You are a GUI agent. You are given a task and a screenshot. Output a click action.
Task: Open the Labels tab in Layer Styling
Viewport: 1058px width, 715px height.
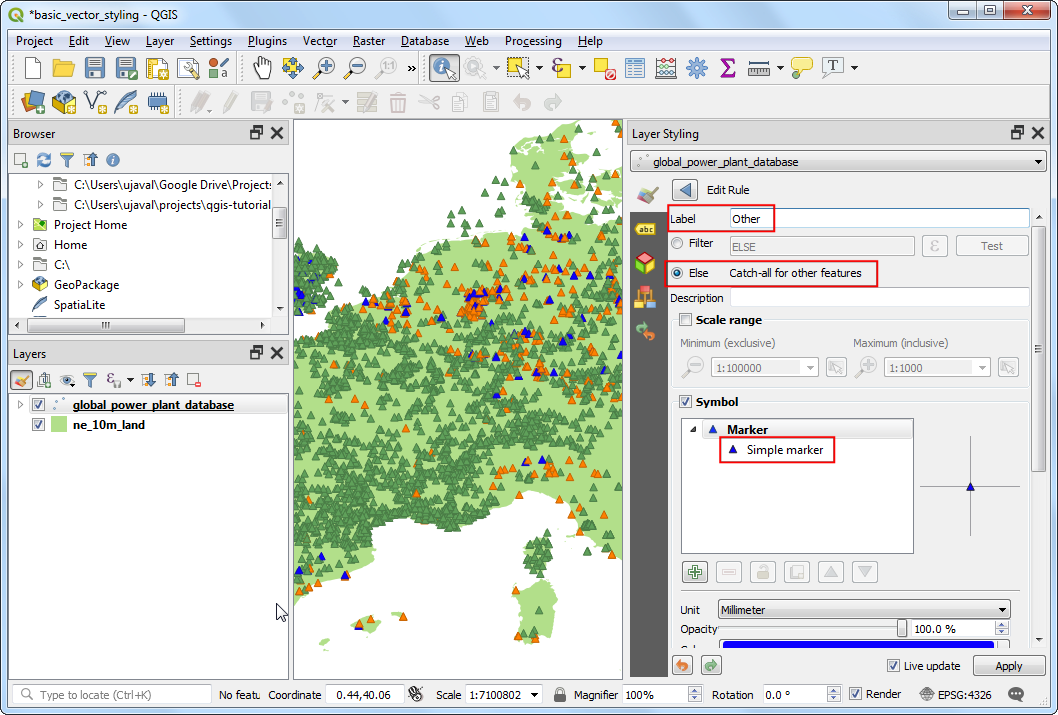646,229
